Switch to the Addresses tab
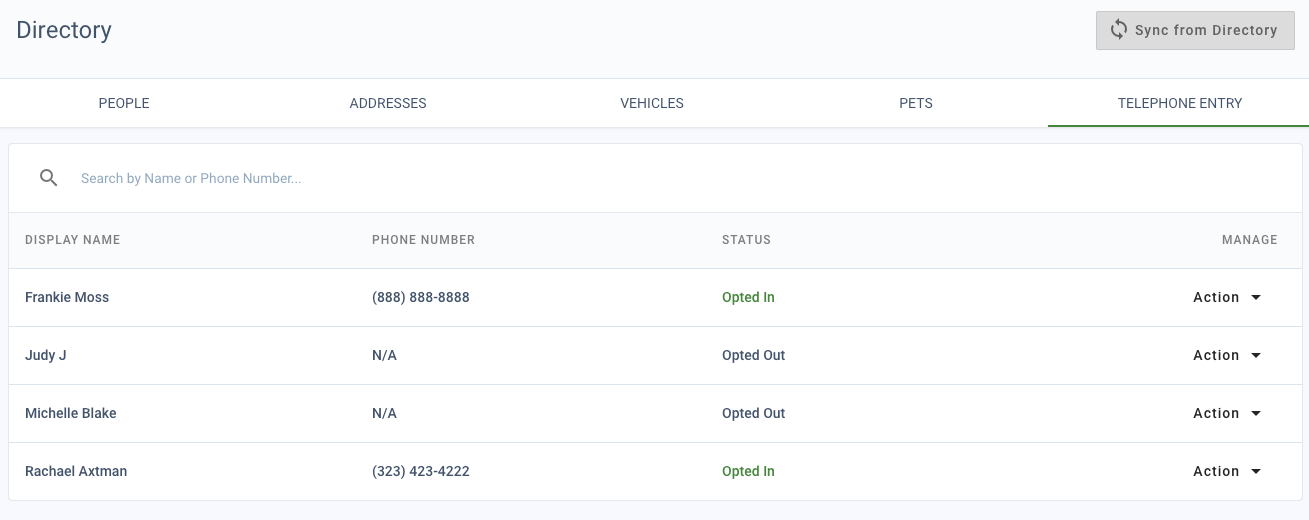Image resolution: width=1309 pixels, height=520 pixels. (388, 103)
